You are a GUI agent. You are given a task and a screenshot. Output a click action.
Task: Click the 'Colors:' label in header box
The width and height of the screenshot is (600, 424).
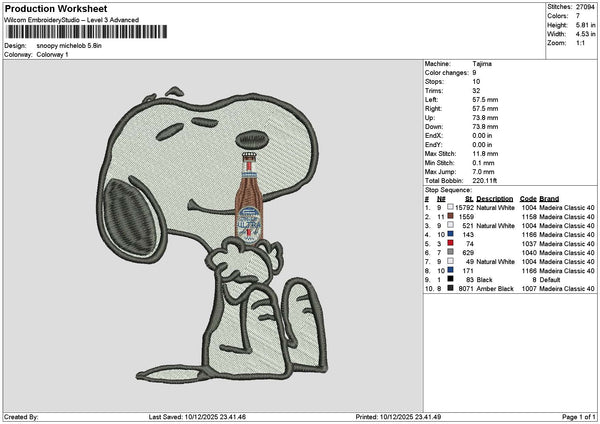(558, 16)
